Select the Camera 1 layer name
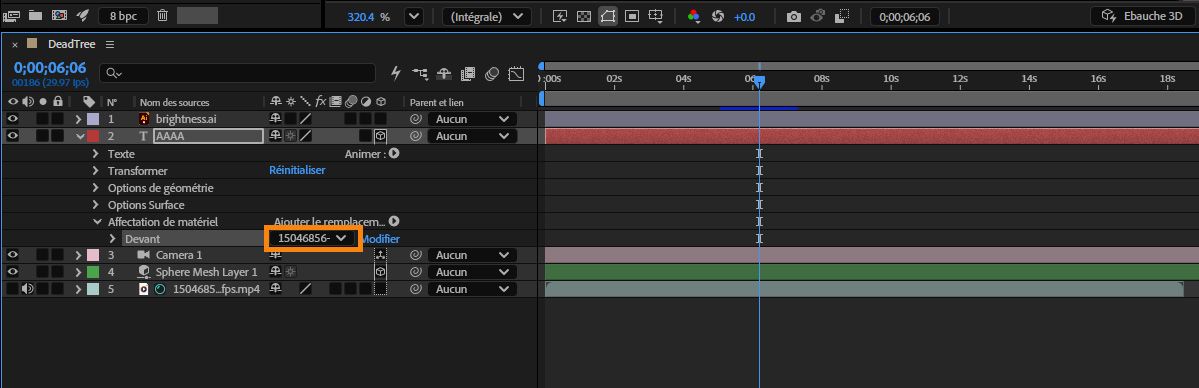The width and height of the screenshot is (1199, 388). (x=179, y=255)
